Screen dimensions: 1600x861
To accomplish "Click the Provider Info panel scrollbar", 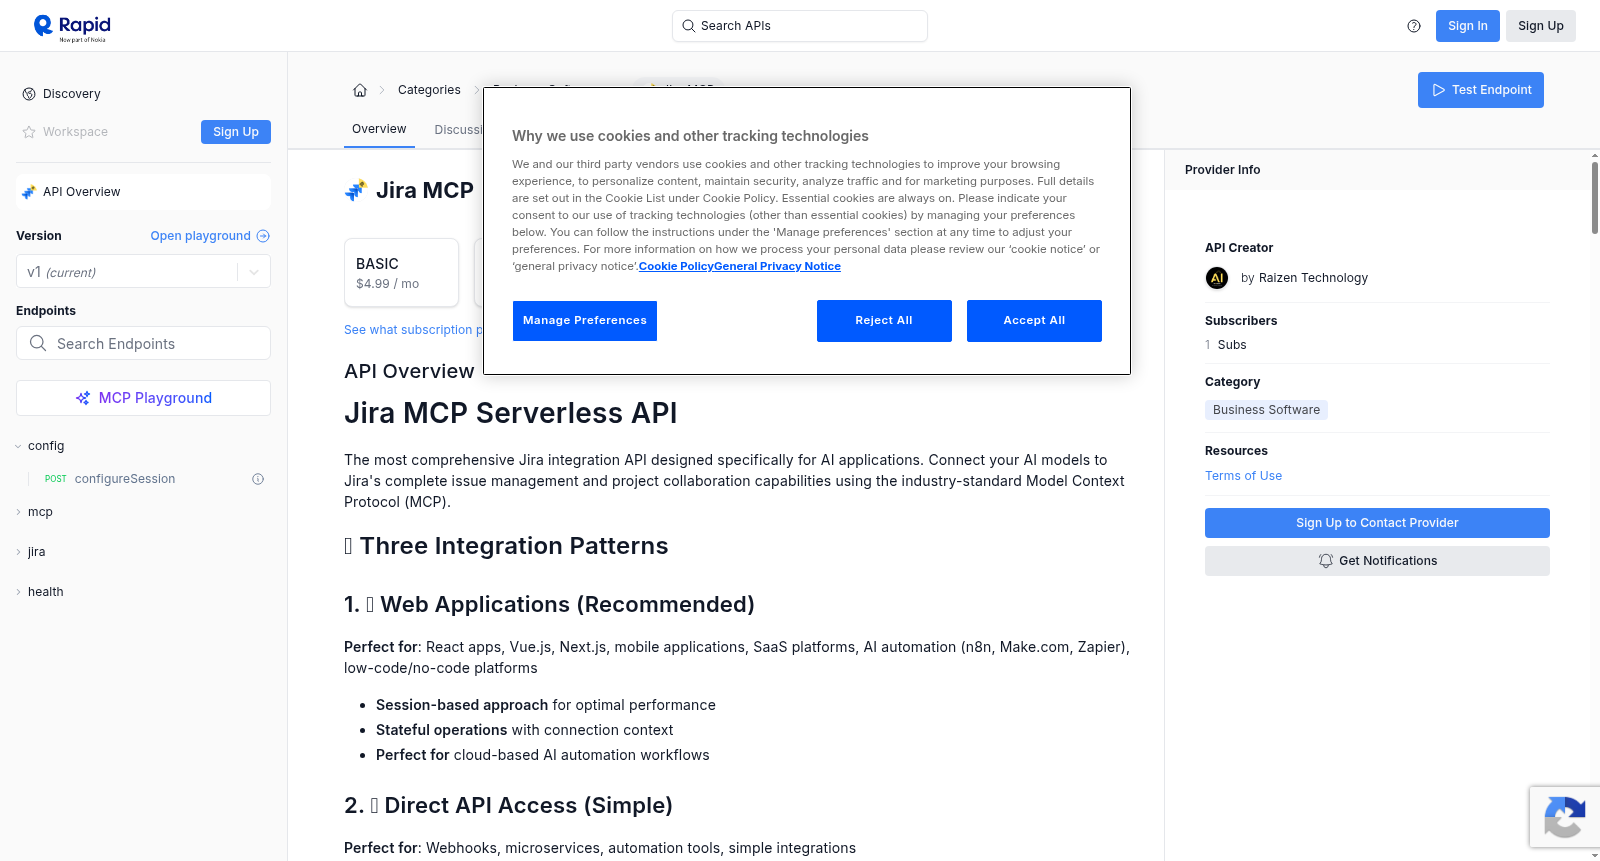I will [1594, 196].
